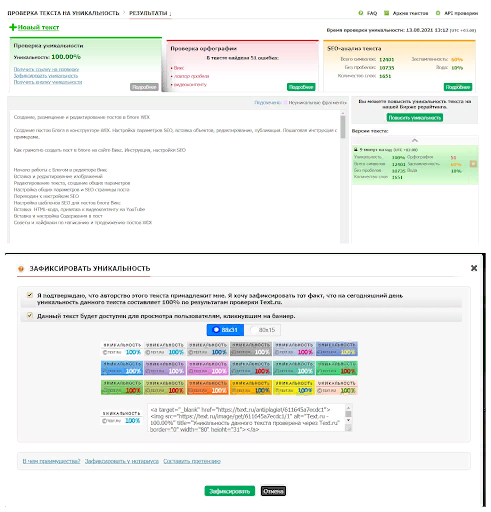Click the lock icon in the versions entry

click(x=356, y=150)
